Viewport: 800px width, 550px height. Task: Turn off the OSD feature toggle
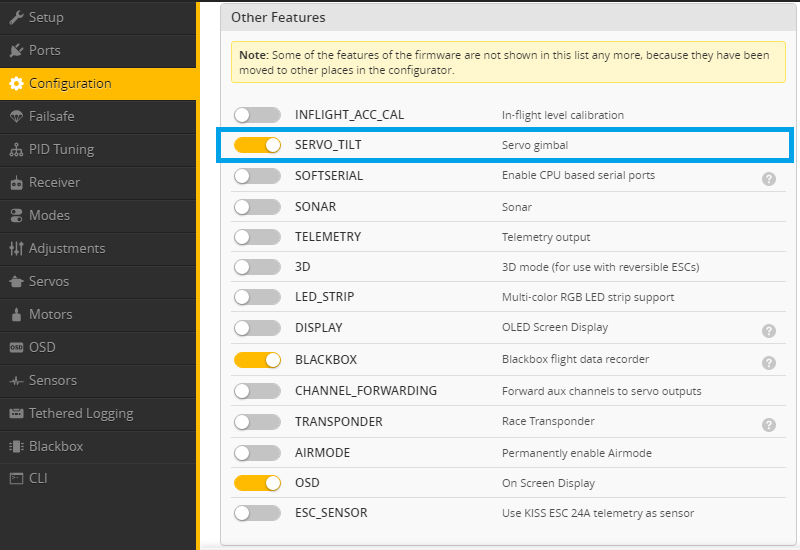point(257,483)
